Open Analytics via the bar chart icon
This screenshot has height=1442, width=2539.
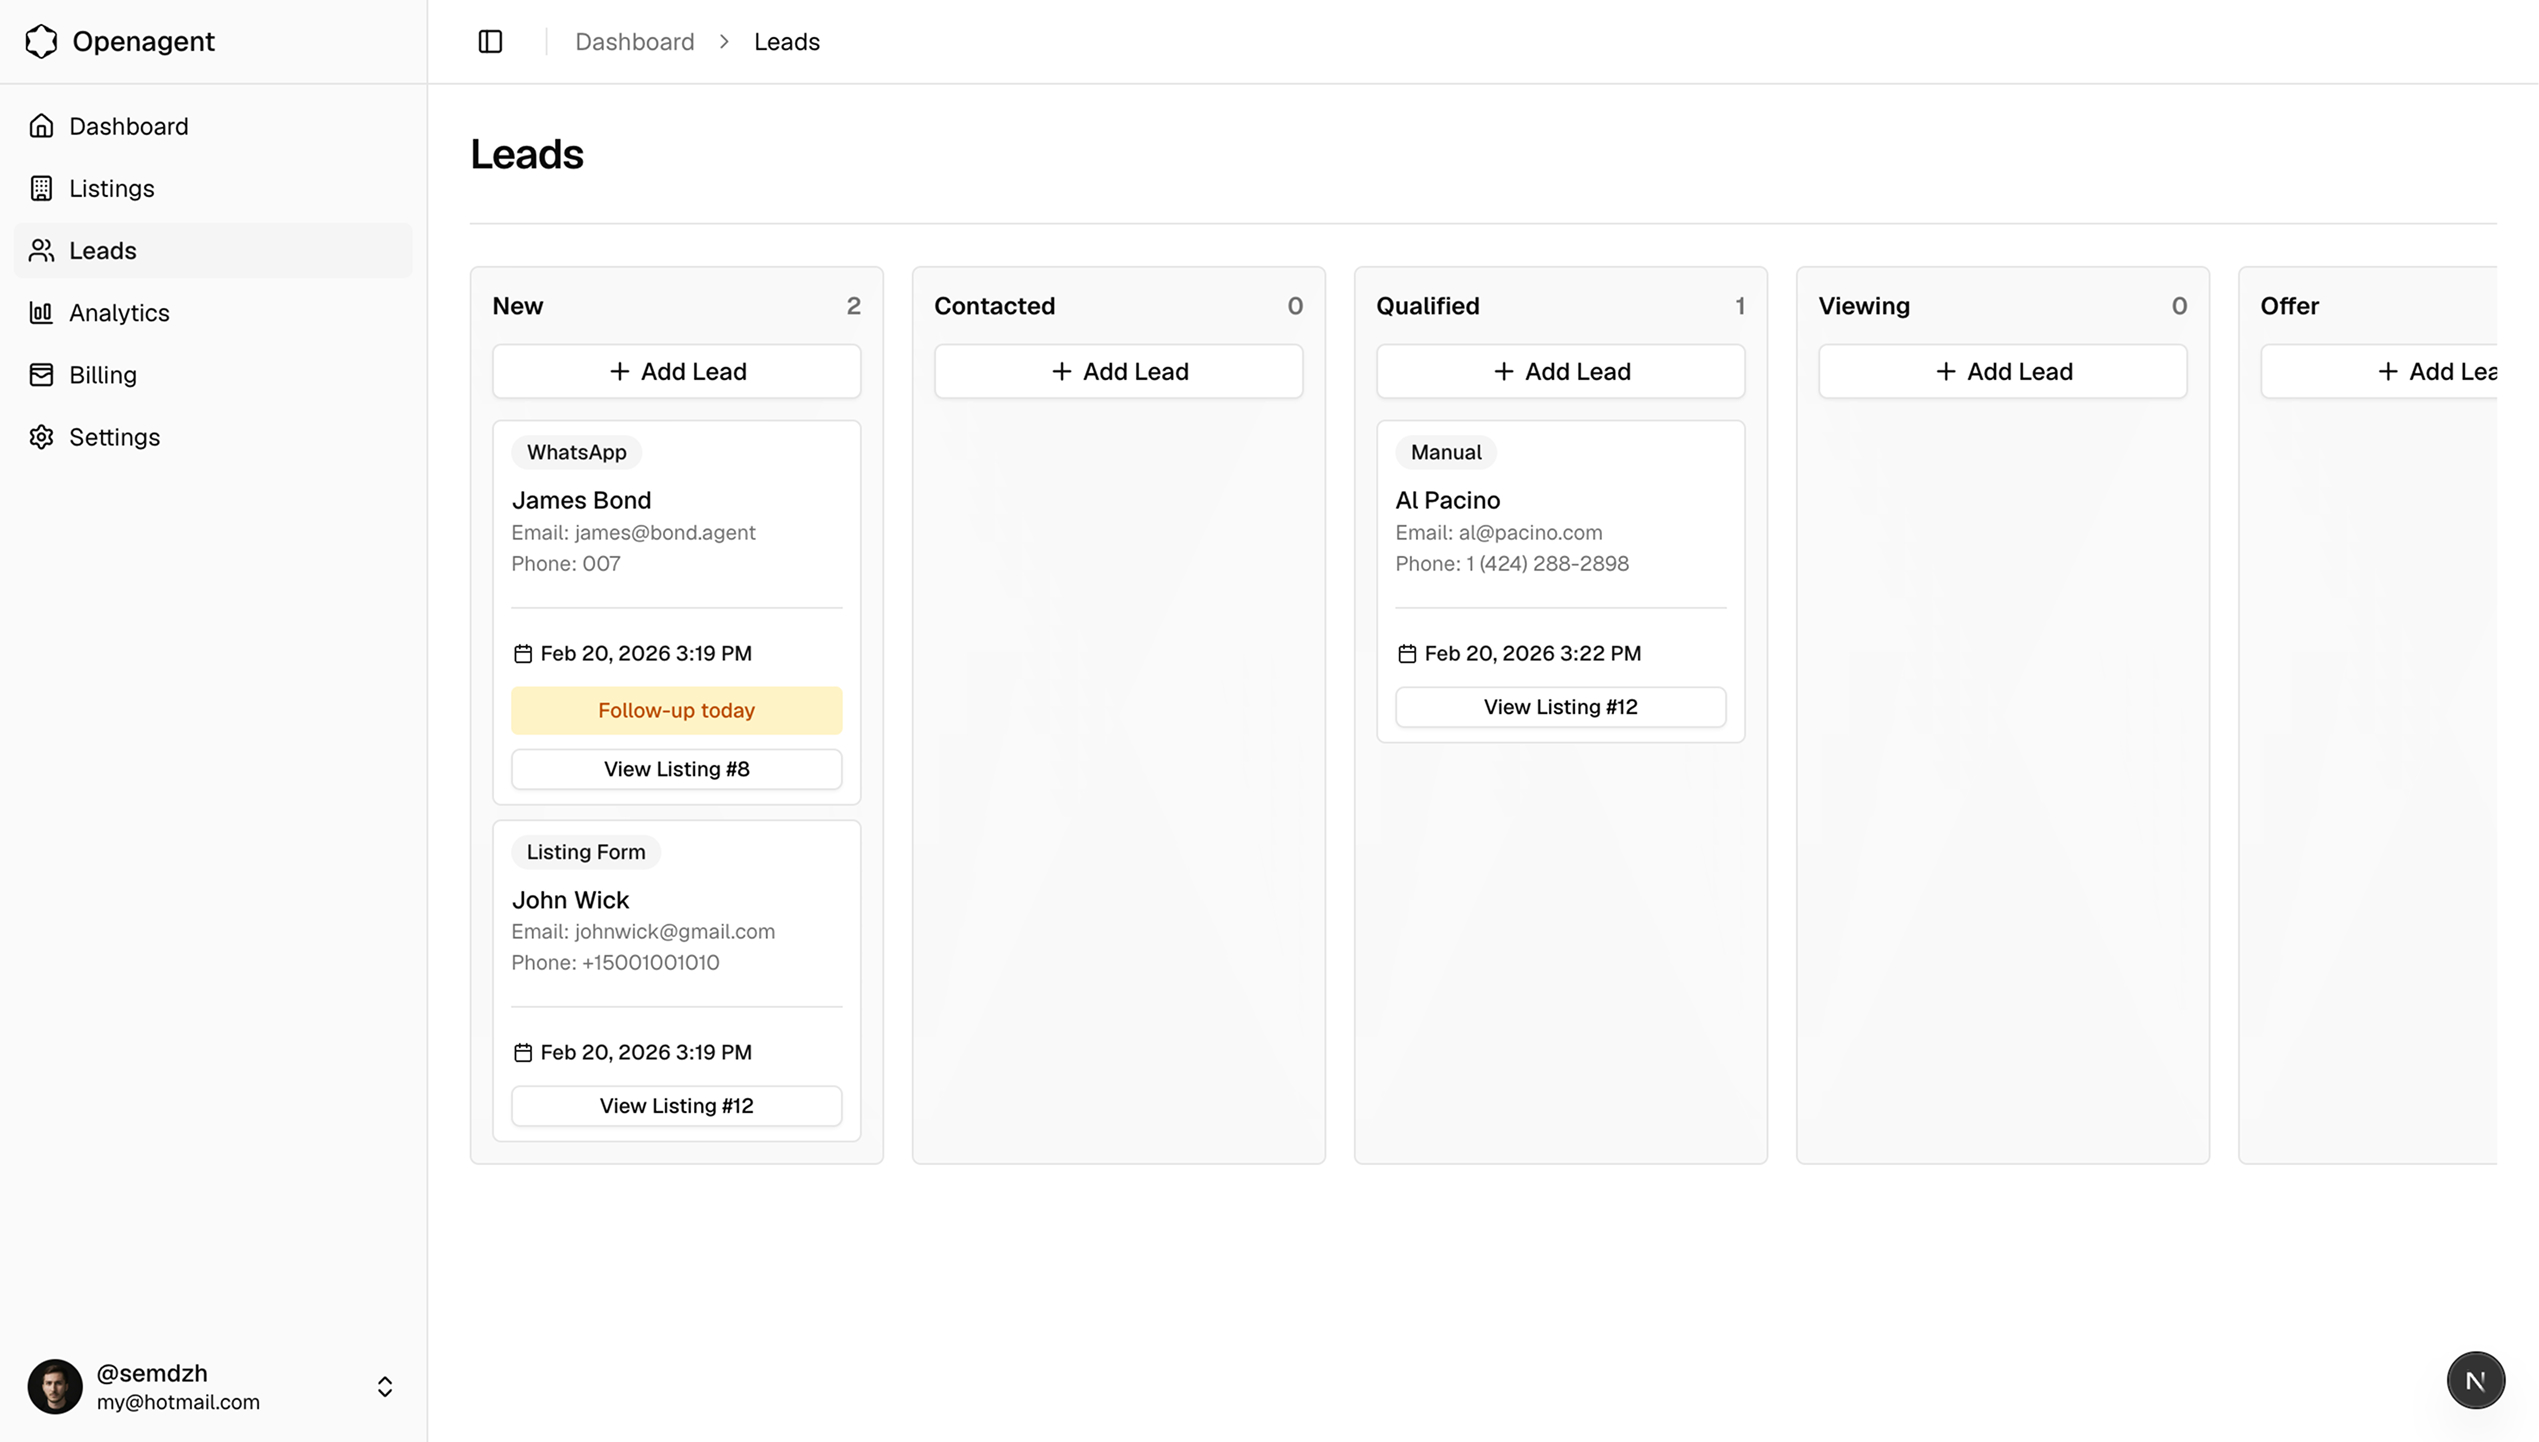pyautogui.click(x=41, y=312)
